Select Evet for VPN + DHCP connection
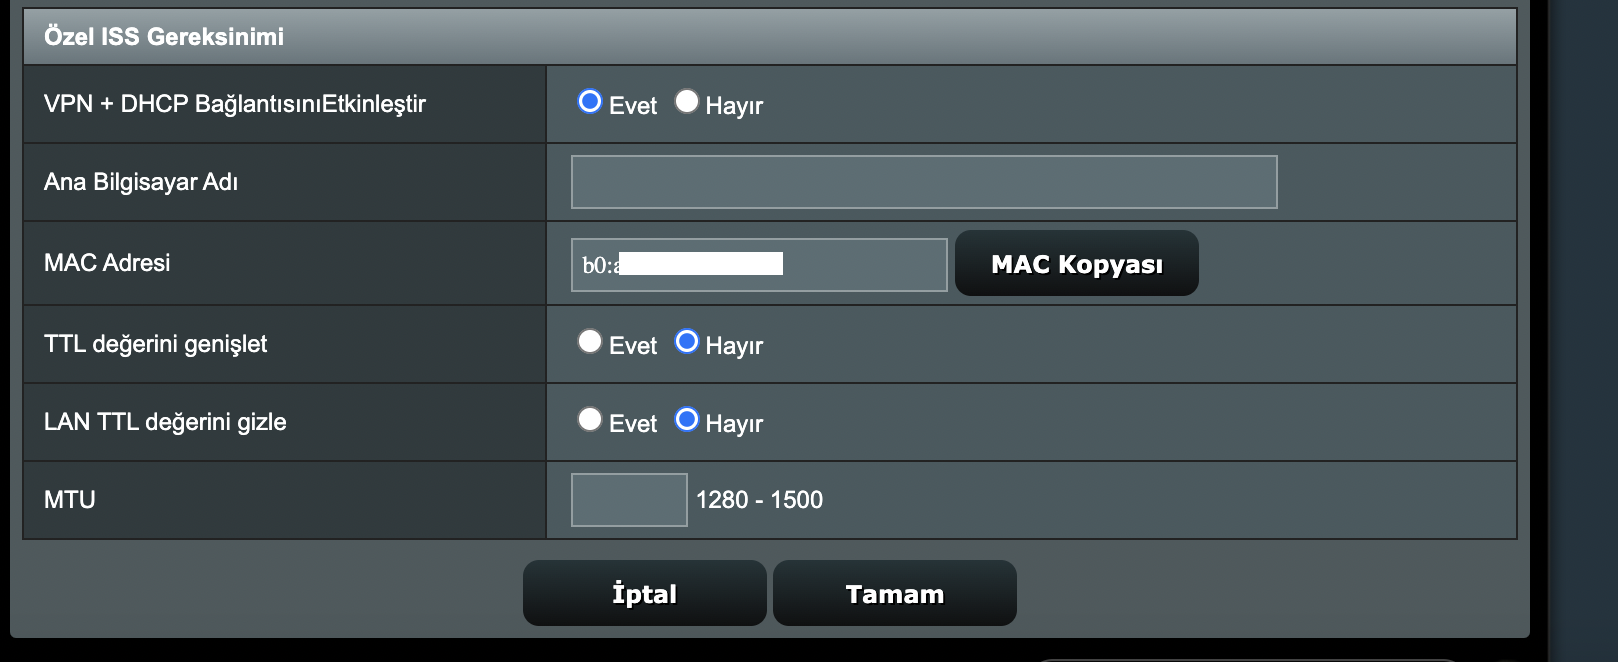Screen dimensions: 1618x662 coord(590,101)
